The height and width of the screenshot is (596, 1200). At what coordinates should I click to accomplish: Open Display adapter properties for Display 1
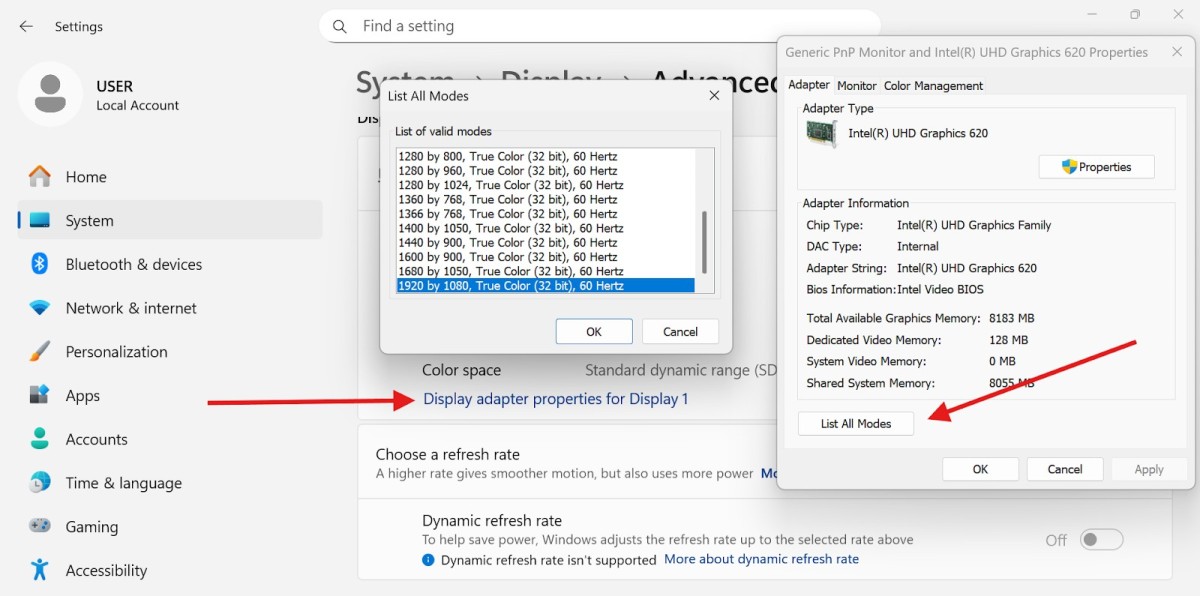point(556,398)
